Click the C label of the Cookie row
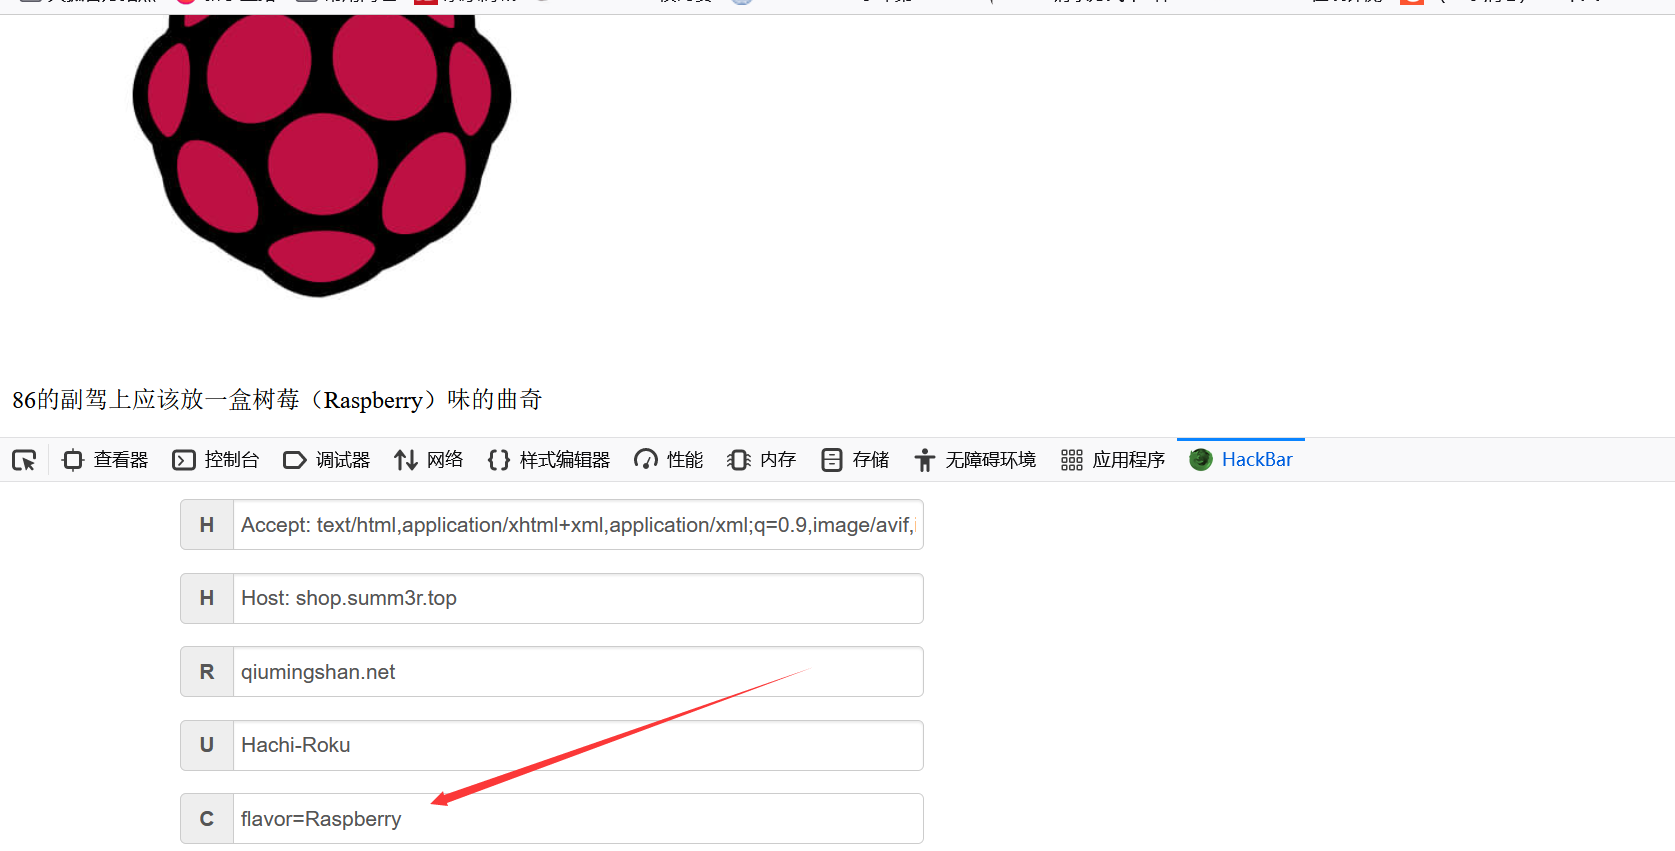The width and height of the screenshot is (1675, 851). 207,819
